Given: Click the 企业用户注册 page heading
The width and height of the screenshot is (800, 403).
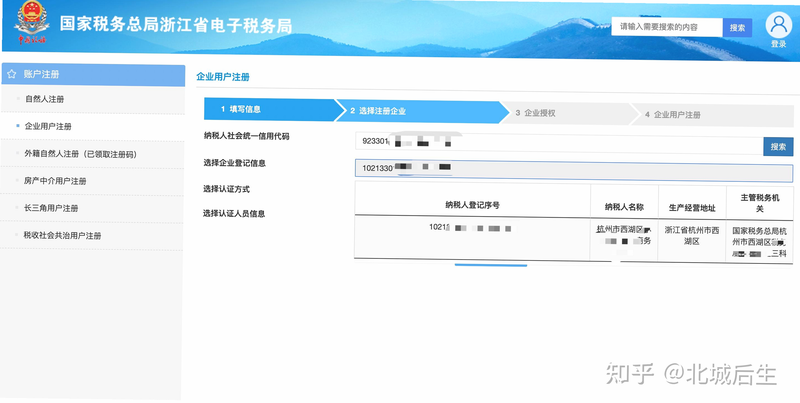Looking at the screenshot, I should [223, 77].
